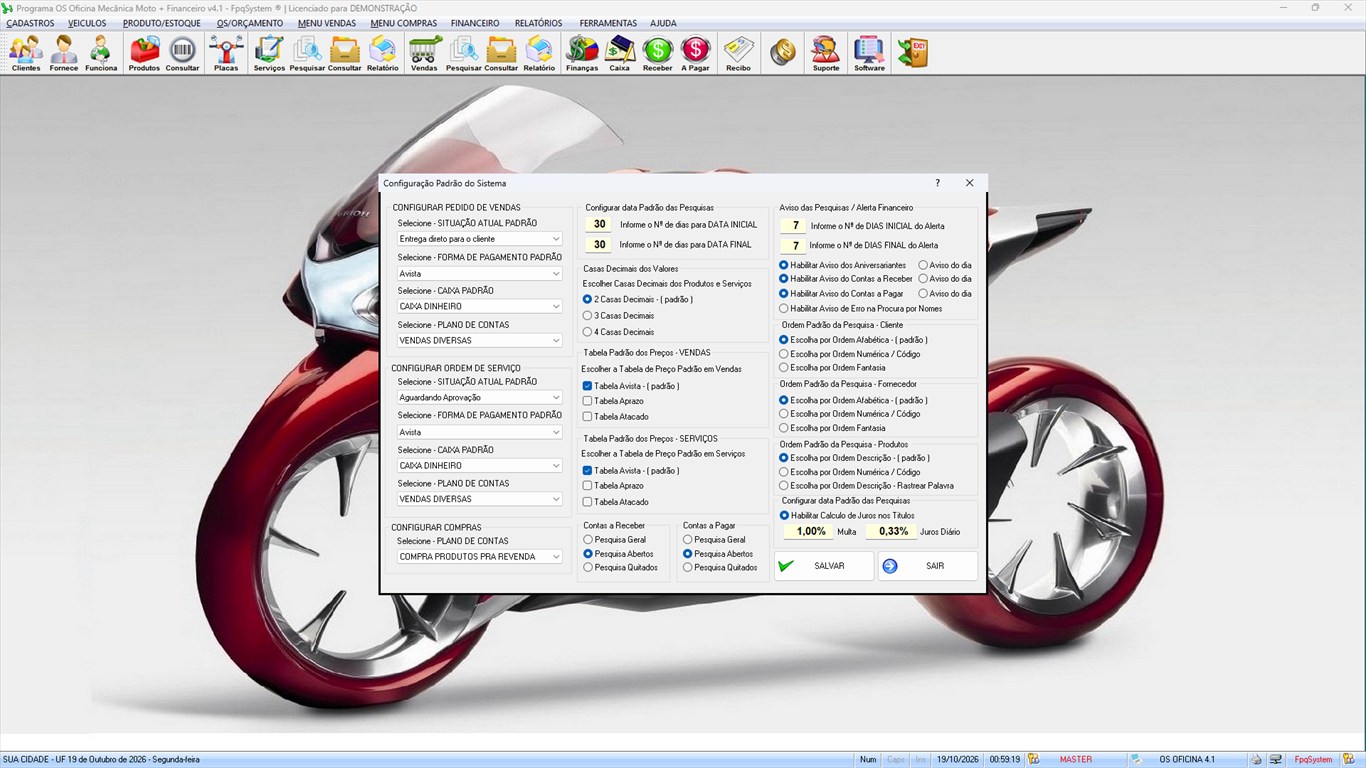Open the FERRAMENTAS menu

608,23
